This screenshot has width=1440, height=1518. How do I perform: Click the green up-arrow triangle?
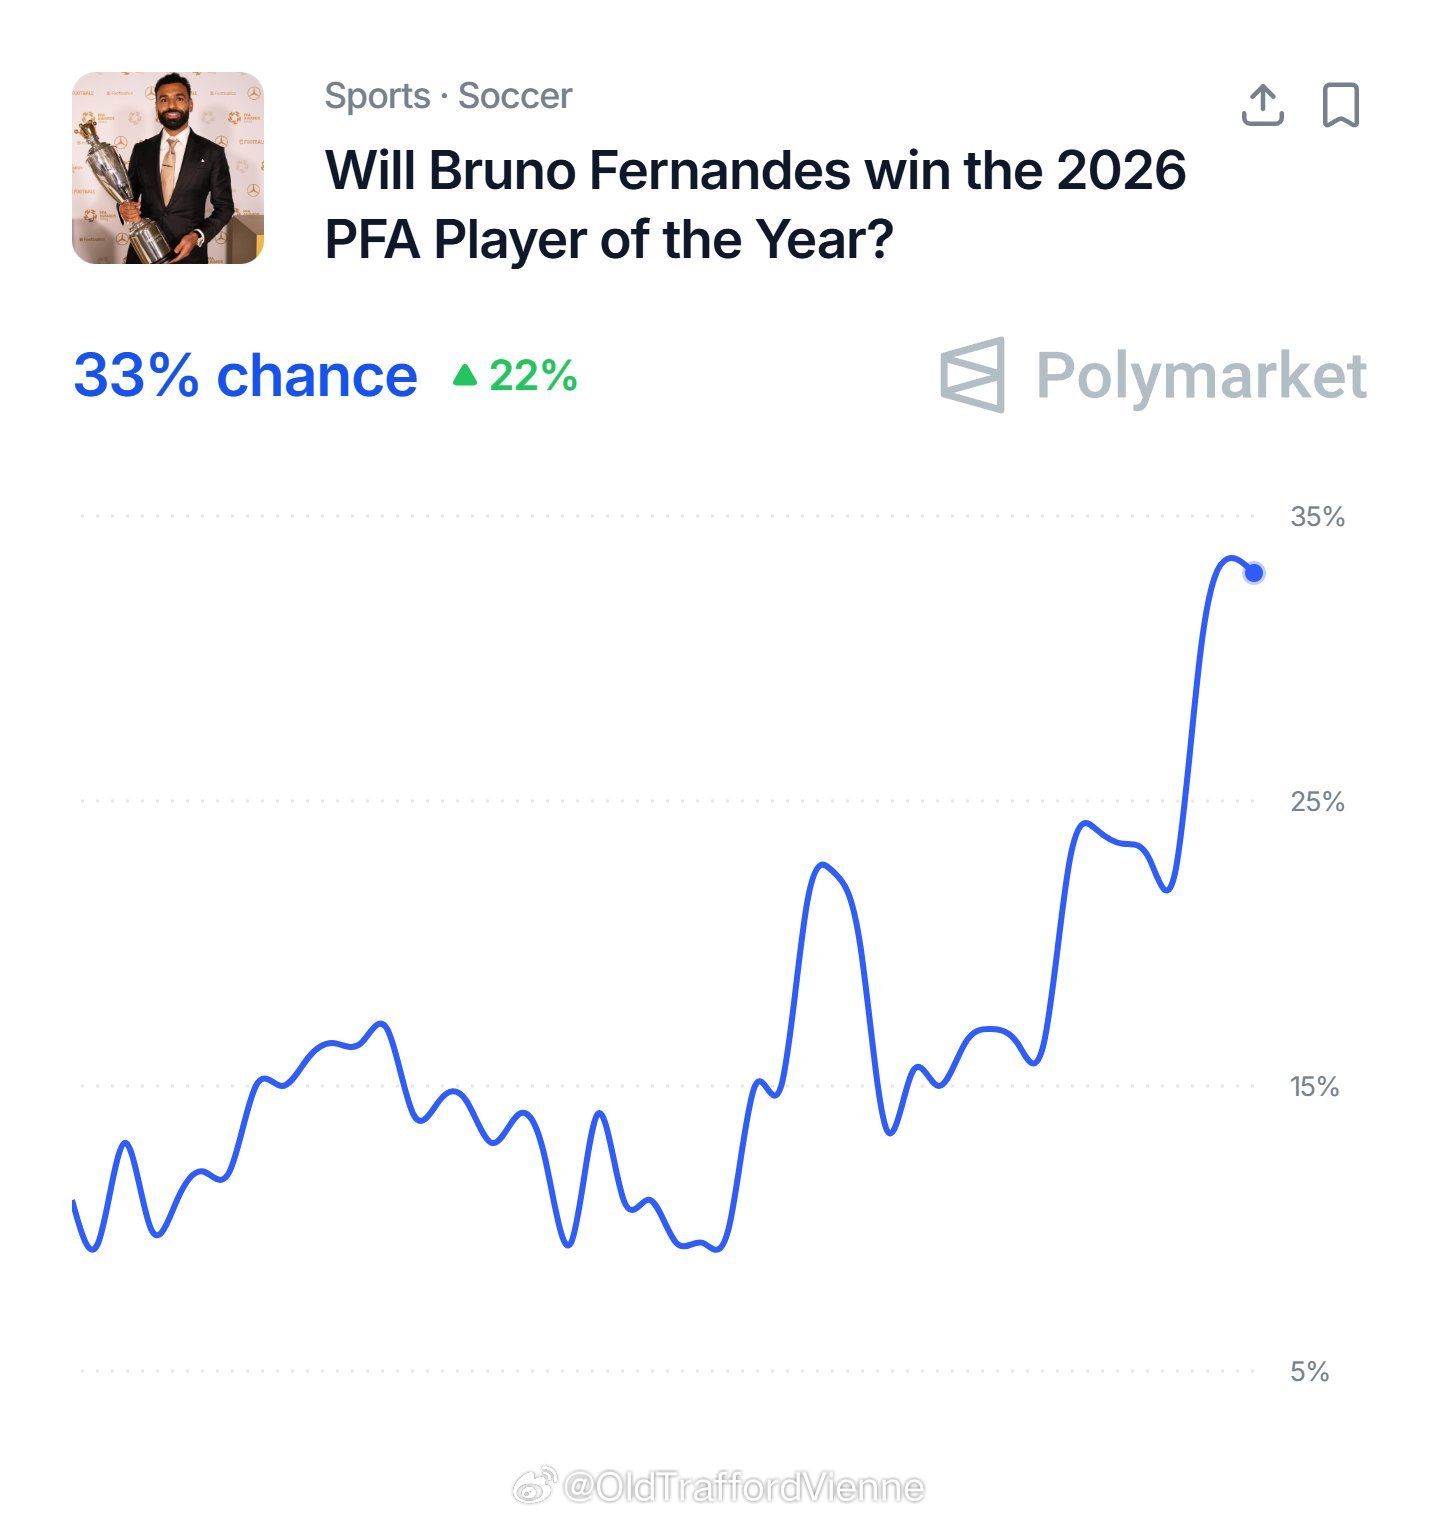465,375
